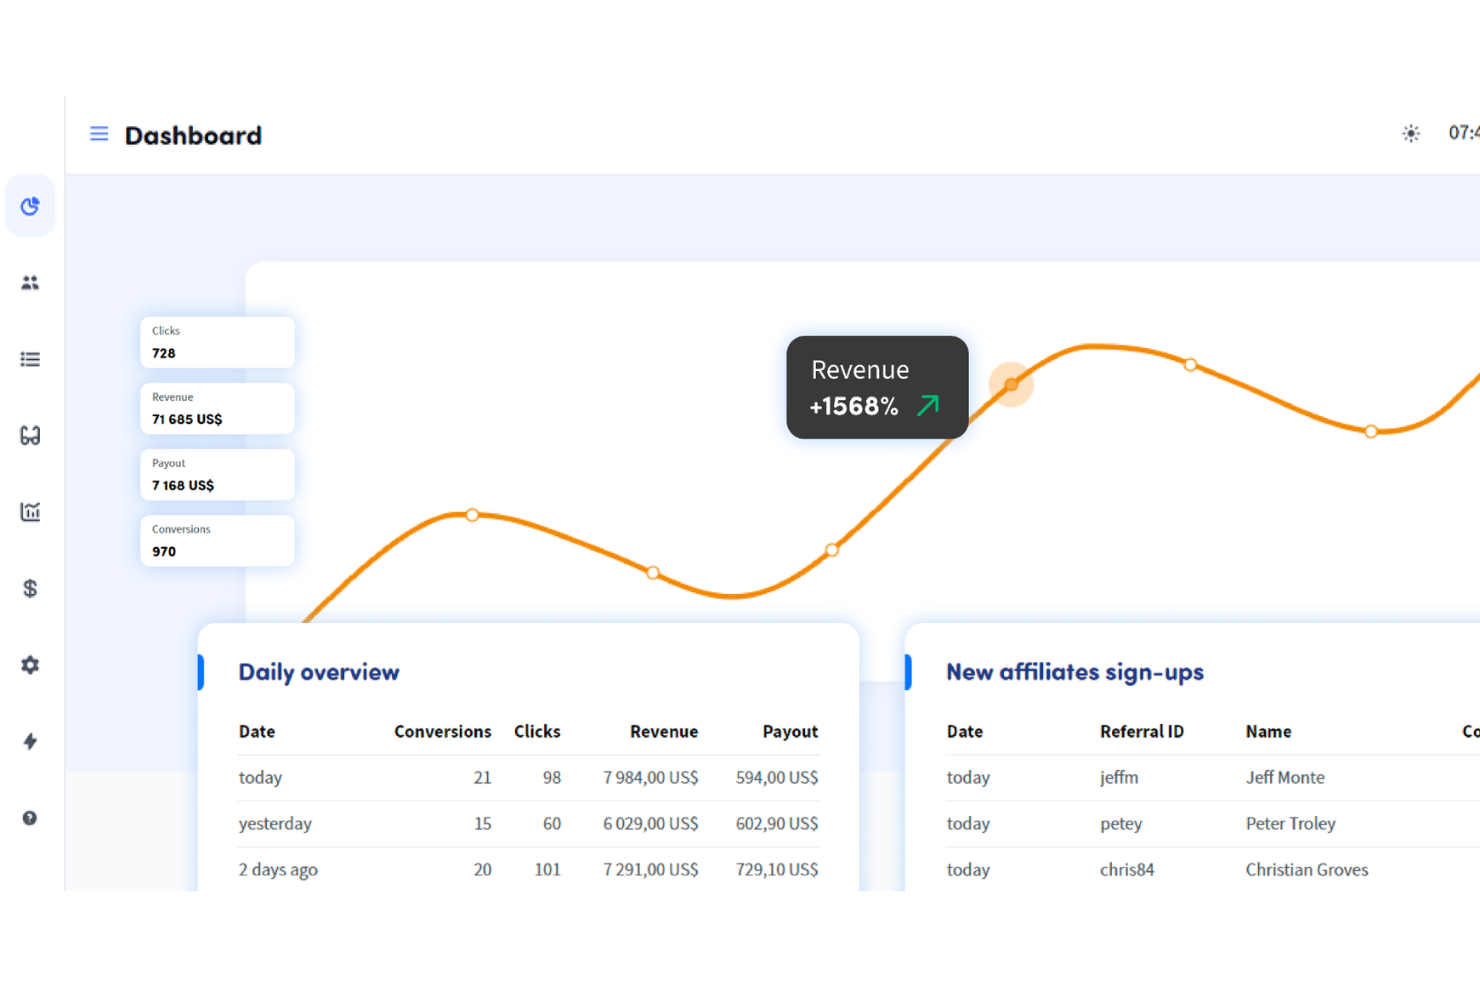The image size is (1480, 987).
Task: Select the Clicks 728 stat card
Action: 217,342
